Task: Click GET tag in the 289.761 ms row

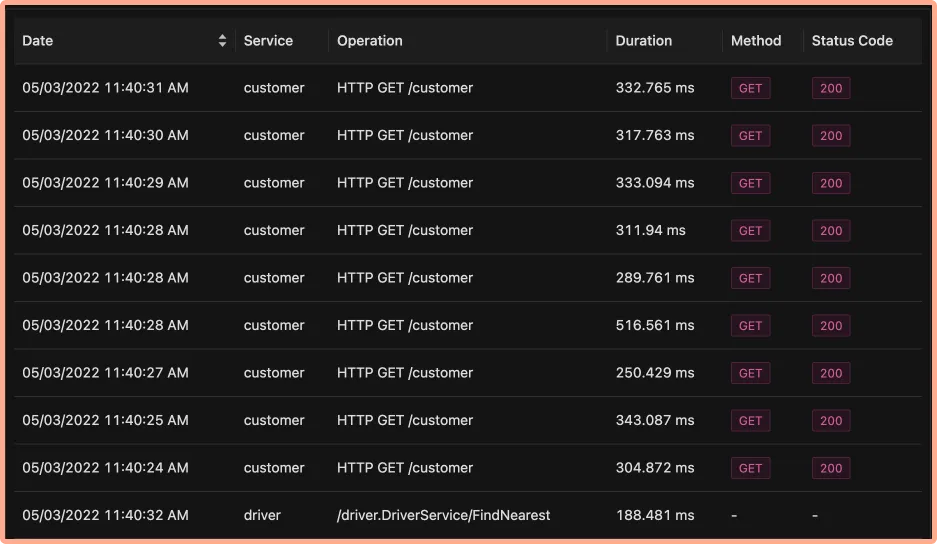Action: pos(750,278)
